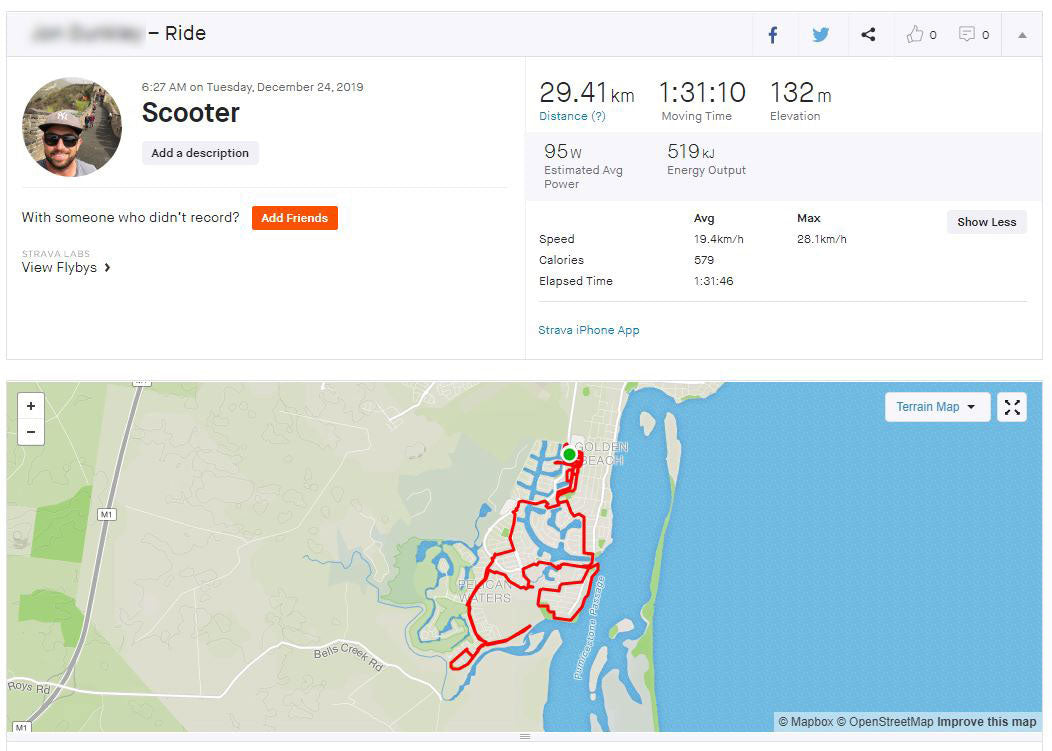Open the Terrain Map style selector
1052x751 pixels.
[936, 406]
